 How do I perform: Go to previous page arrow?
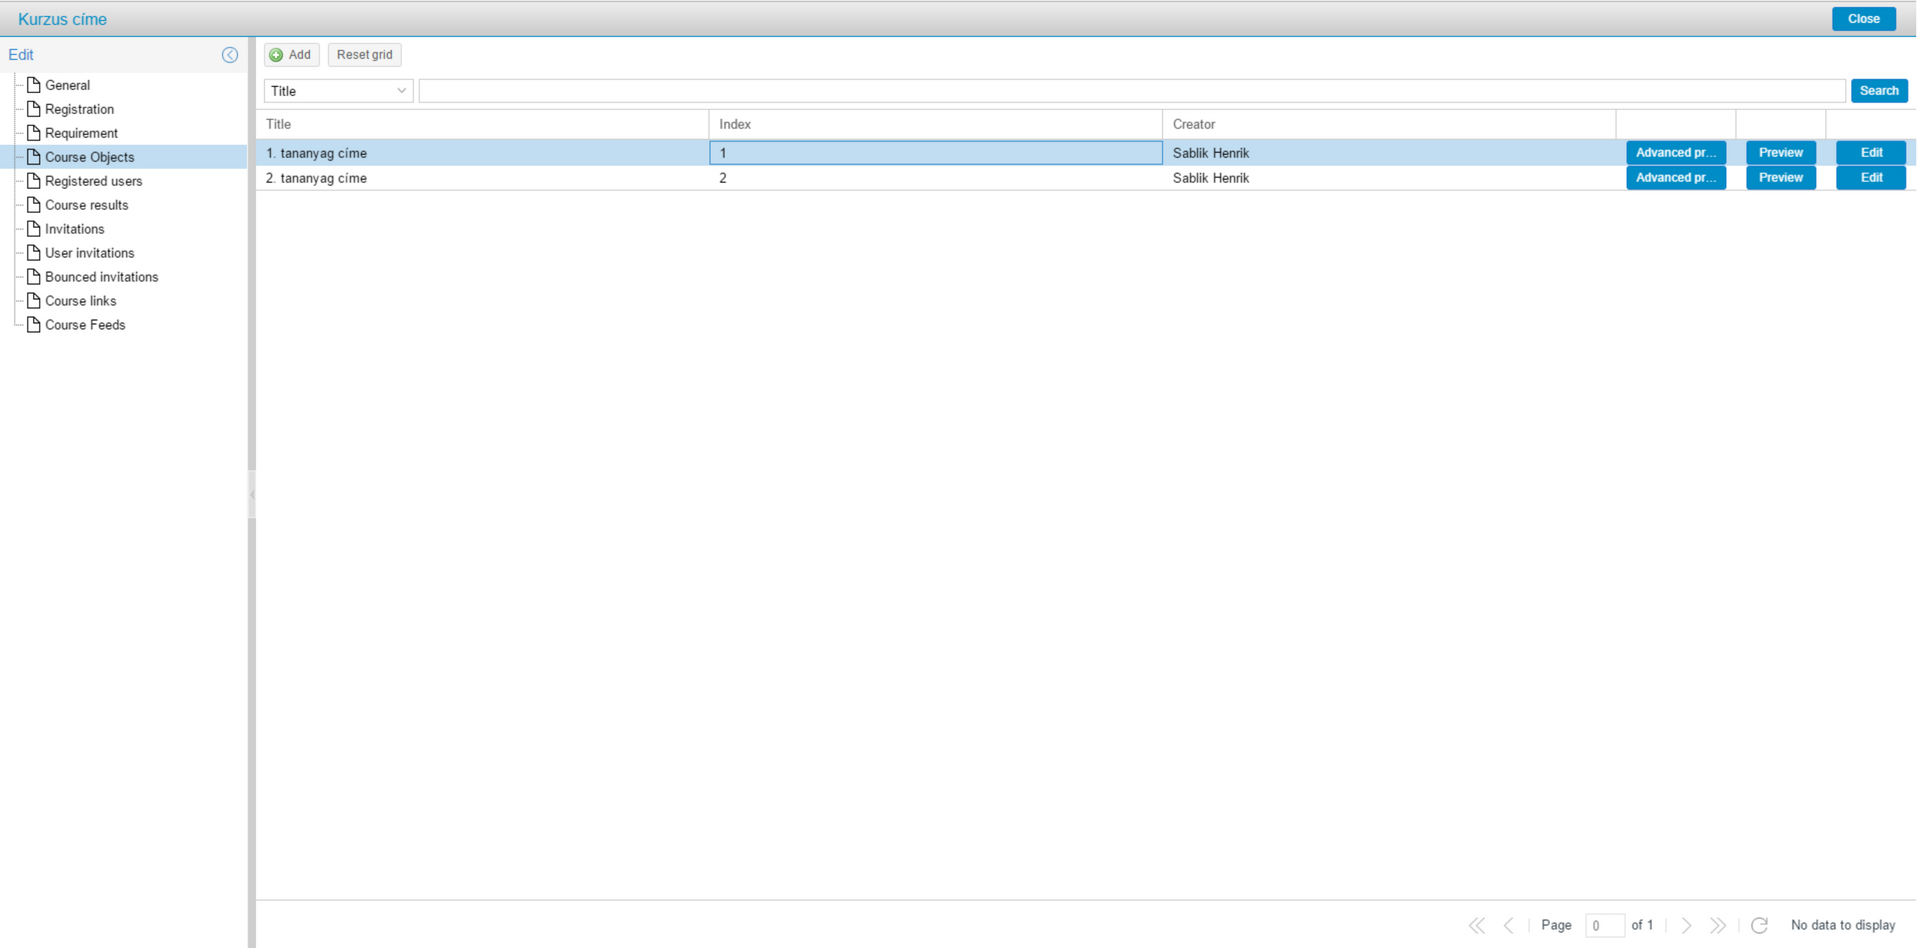coord(1509,925)
